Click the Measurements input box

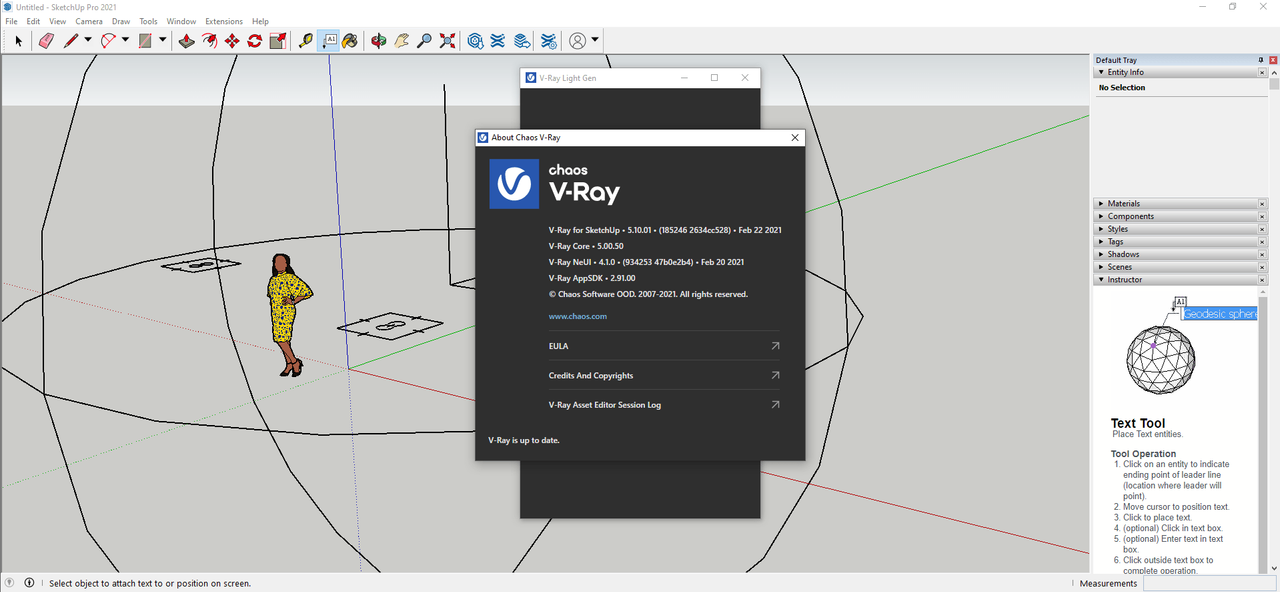1207,583
